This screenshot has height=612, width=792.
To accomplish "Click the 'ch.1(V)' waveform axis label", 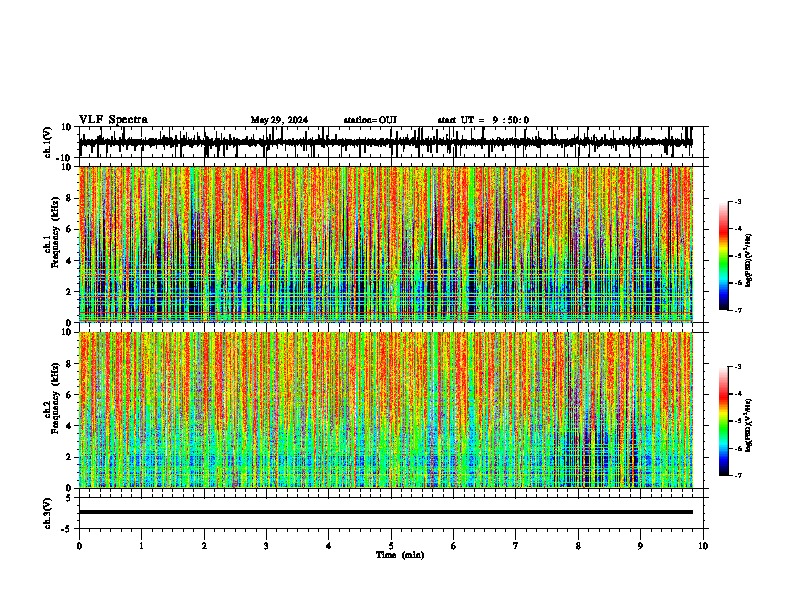I will pyautogui.click(x=48, y=142).
